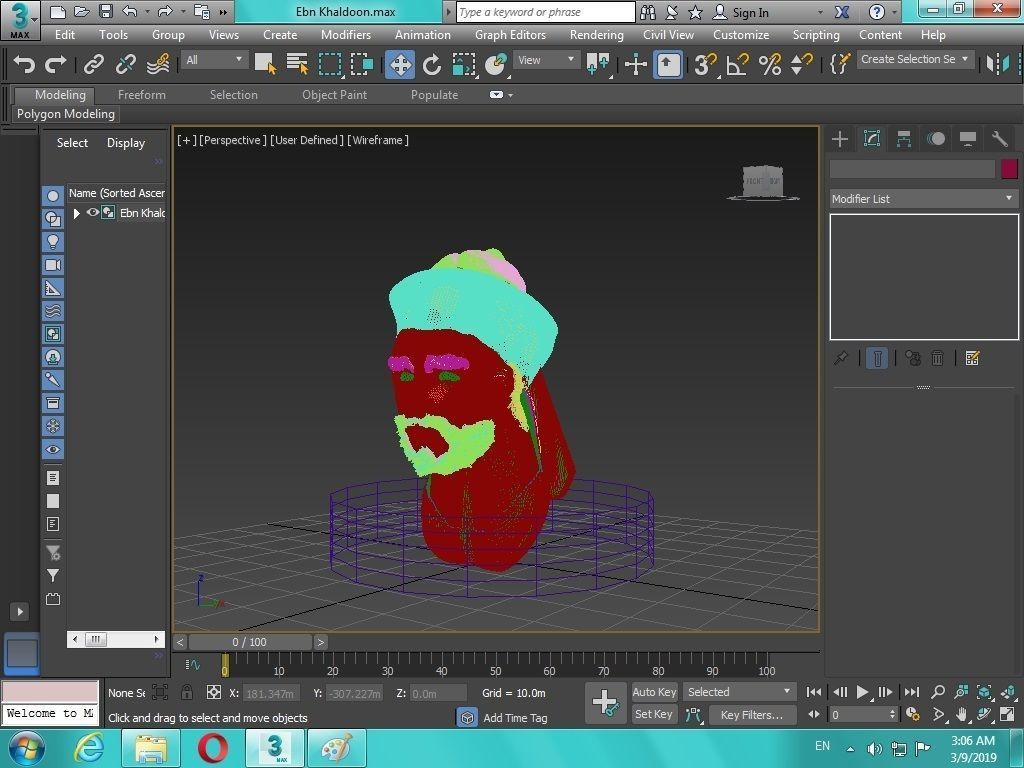Click the Select and Place icon
The image size is (1024, 768).
pos(496,64)
